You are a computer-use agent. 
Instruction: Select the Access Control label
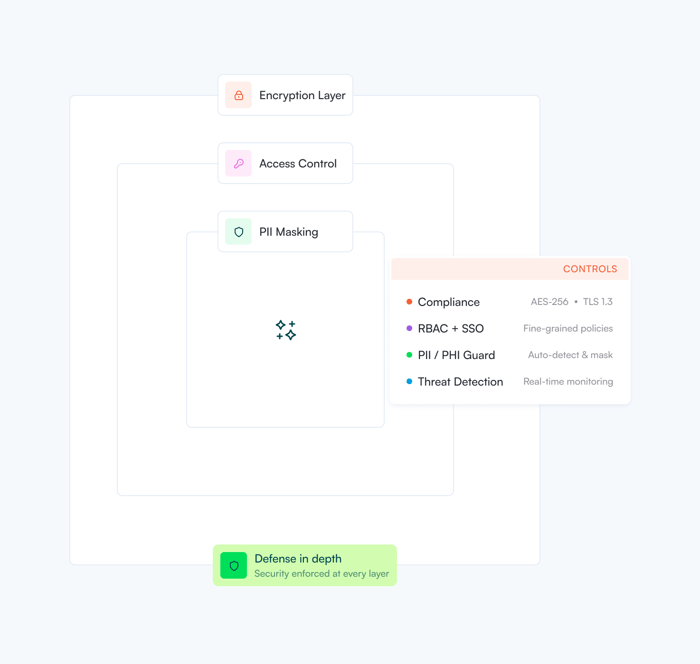298,164
